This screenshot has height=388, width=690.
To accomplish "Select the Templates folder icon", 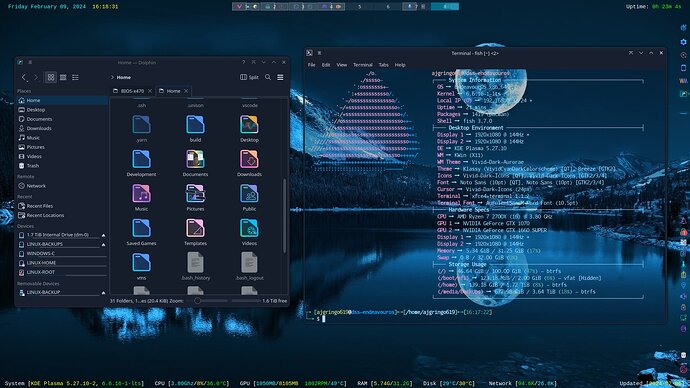I will tap(195, 228).
